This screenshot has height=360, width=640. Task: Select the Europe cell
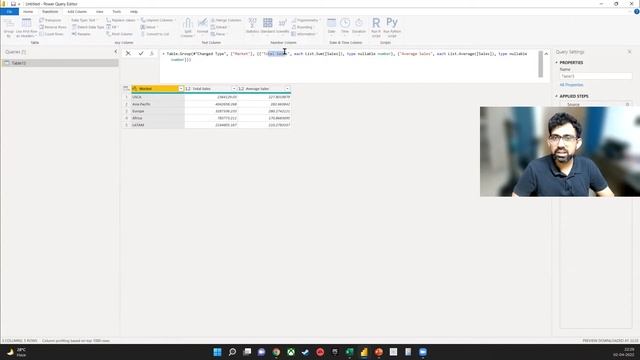(x=158, y=111)
